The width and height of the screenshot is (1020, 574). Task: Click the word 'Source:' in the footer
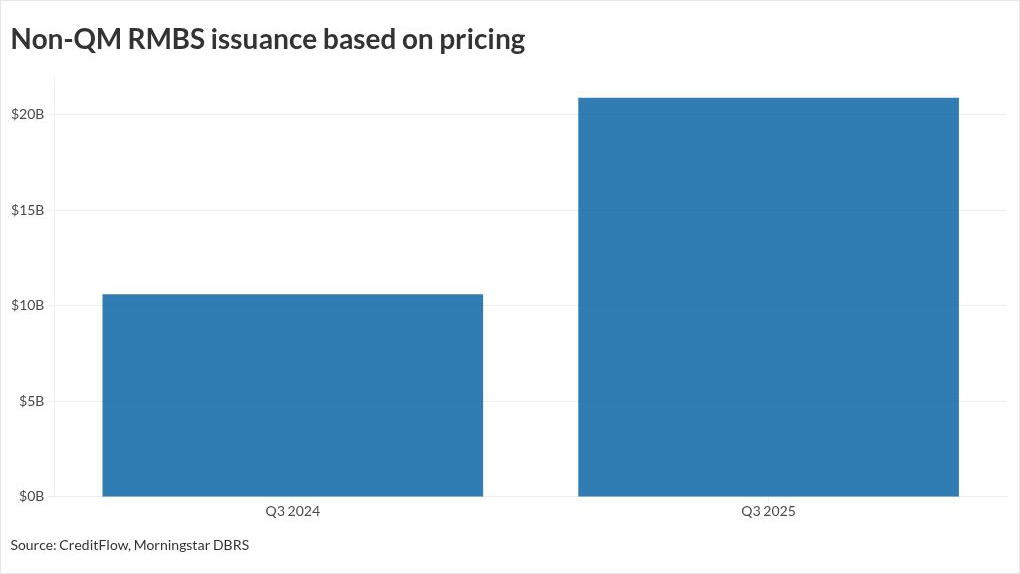(x=33, y=545)
